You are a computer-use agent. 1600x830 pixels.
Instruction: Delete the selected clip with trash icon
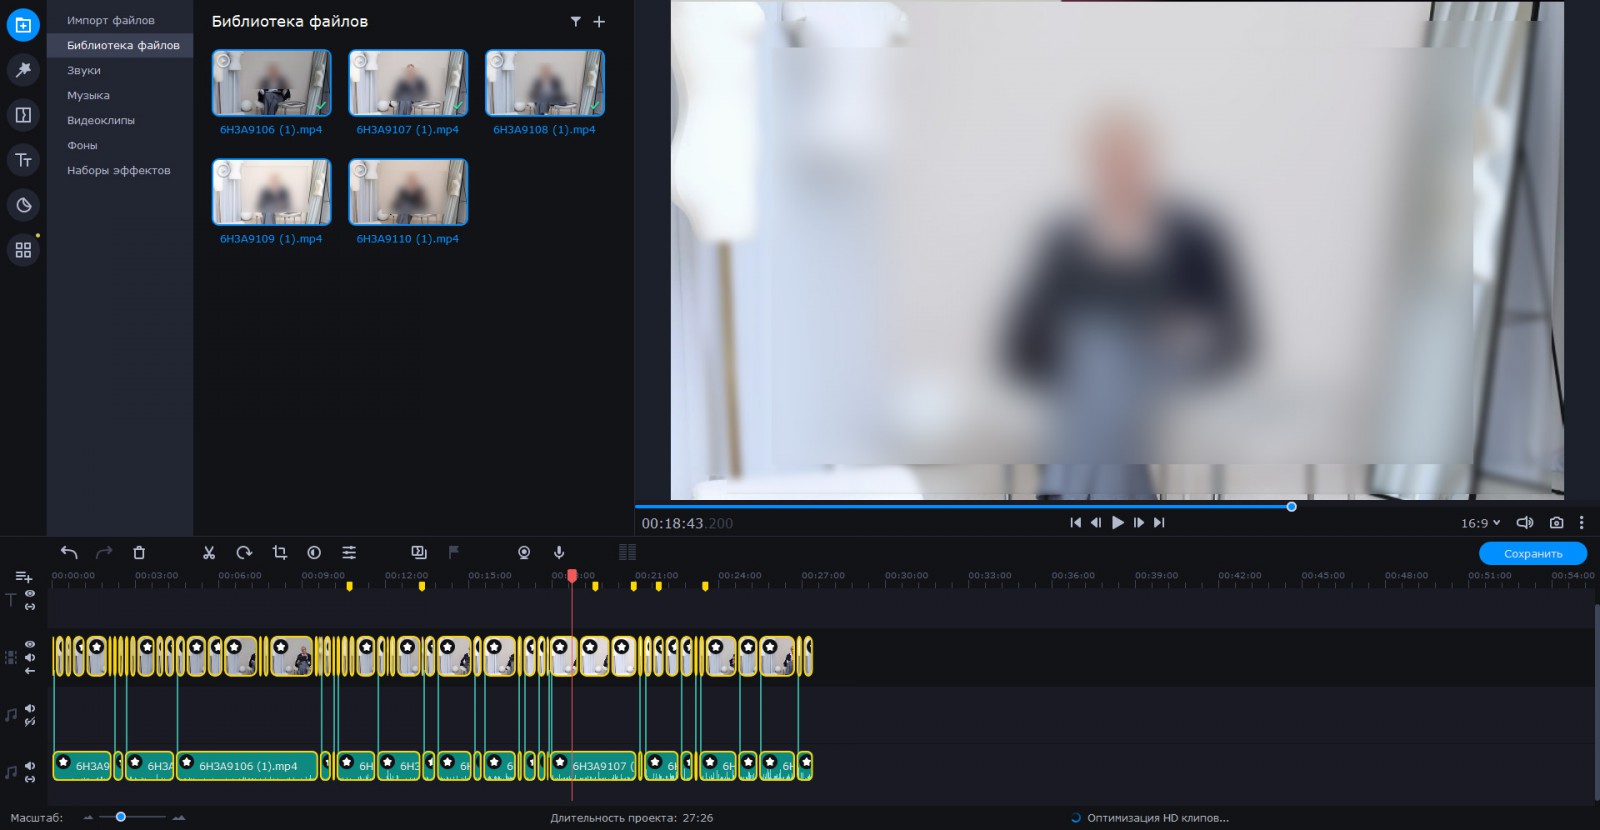[139, 552]
